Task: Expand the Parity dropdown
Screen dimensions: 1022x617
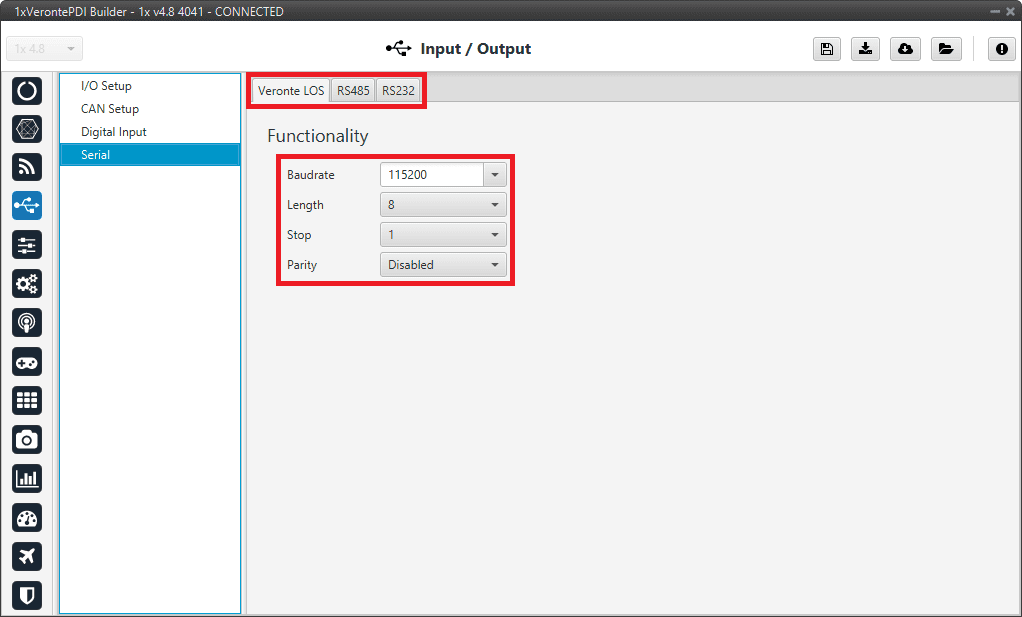Action: point(443,265)
